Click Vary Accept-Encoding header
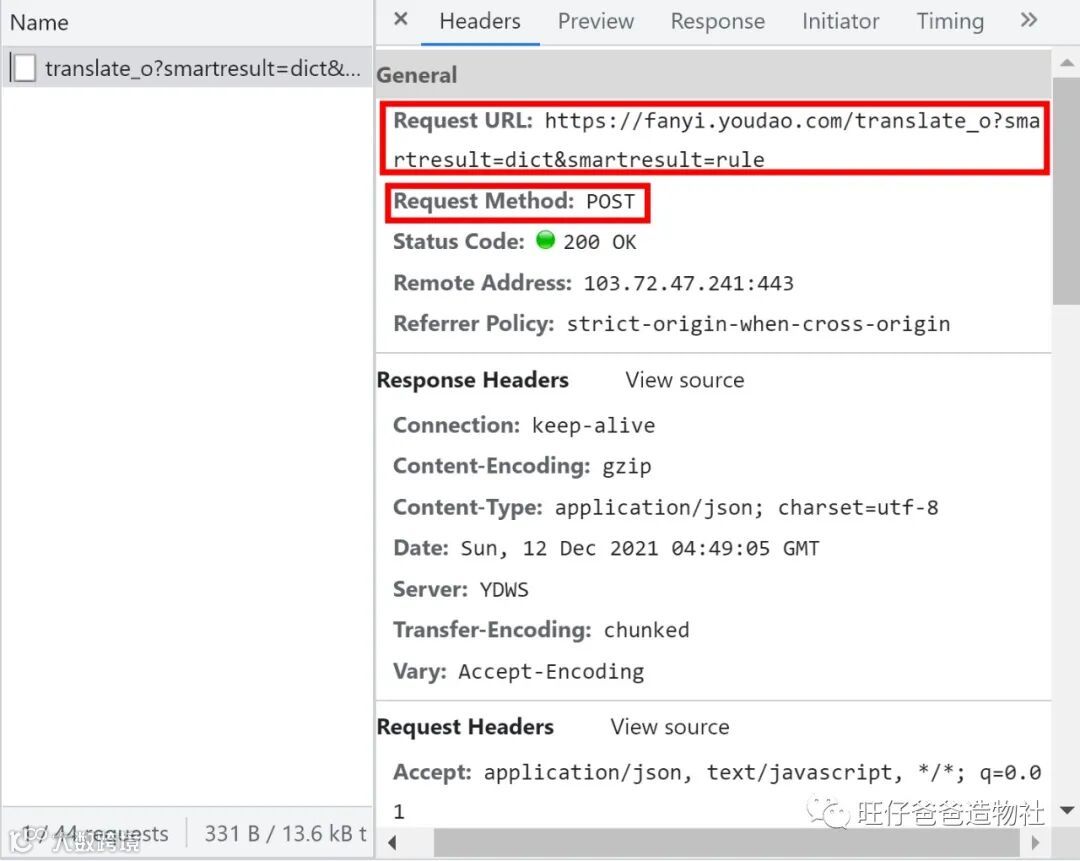This screenshot has width=1080, height=861. click(519, 672)
